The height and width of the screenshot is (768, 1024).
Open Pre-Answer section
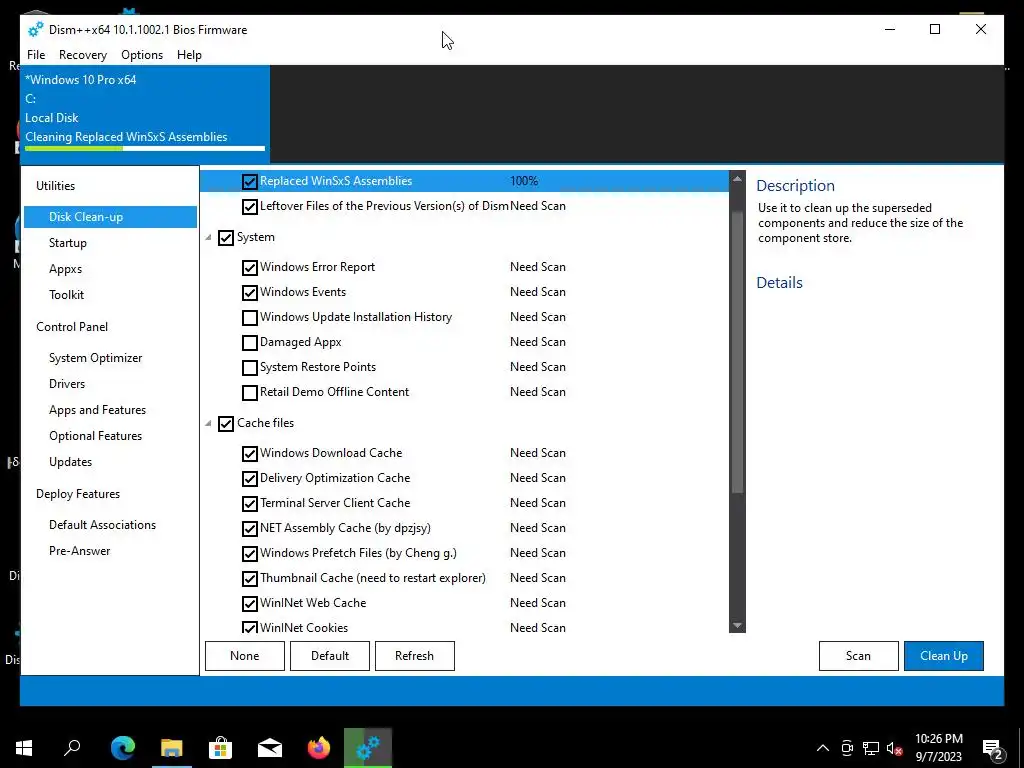tap(80, 551)
